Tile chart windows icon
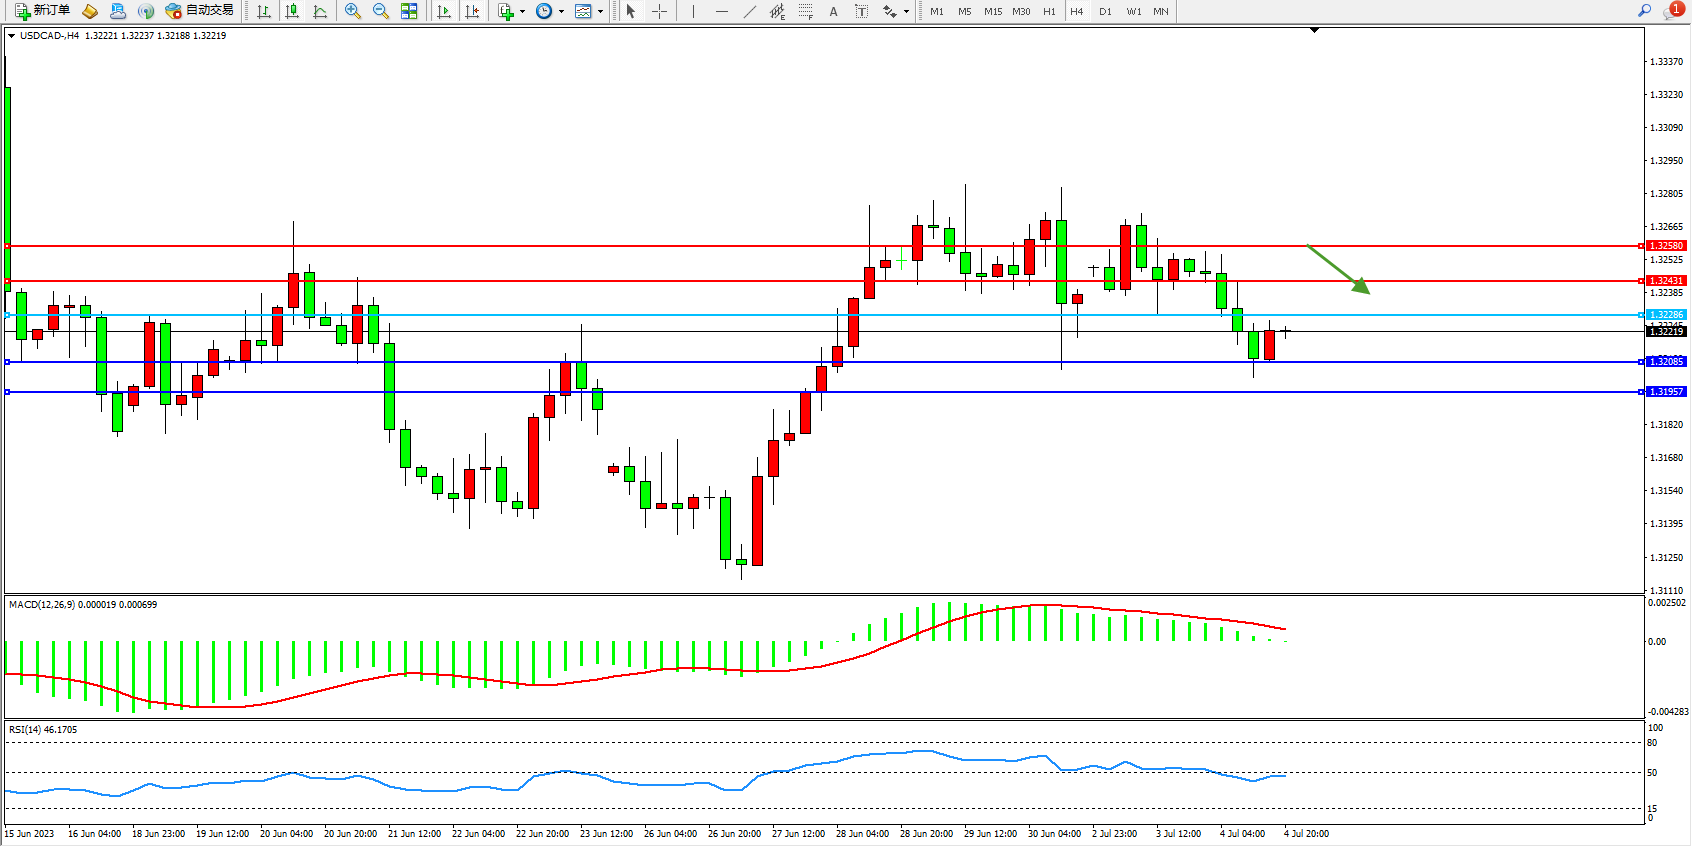 point(409,11)
